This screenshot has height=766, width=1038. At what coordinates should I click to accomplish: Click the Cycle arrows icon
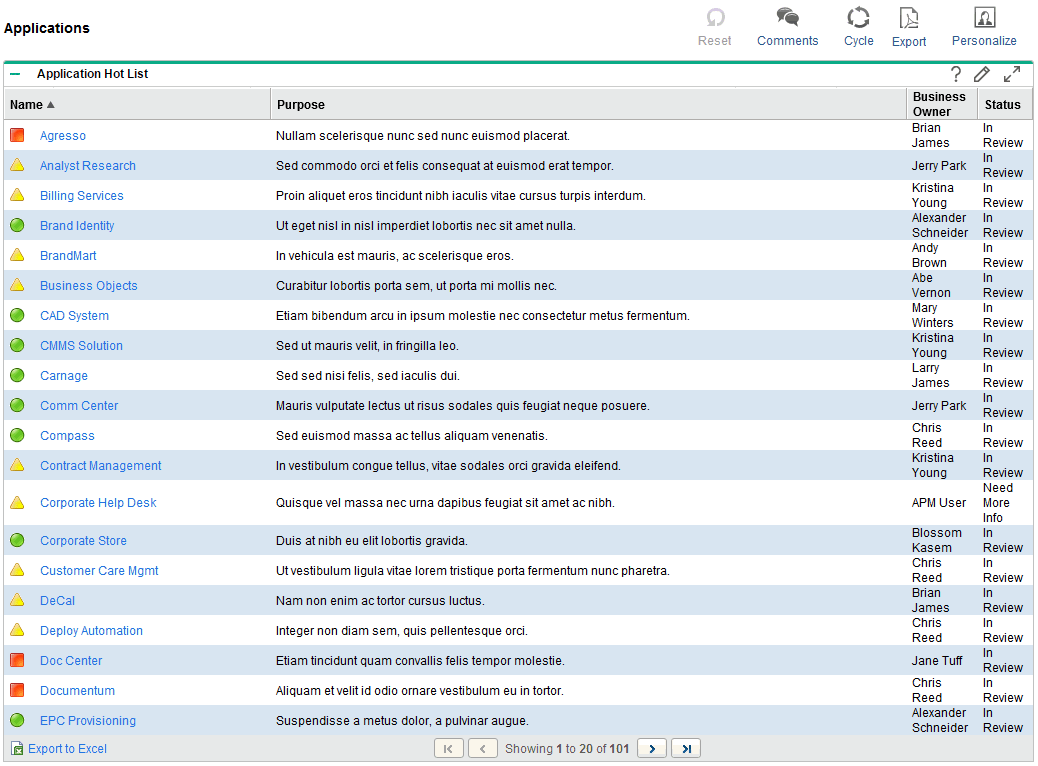click(x=858, y=18)
